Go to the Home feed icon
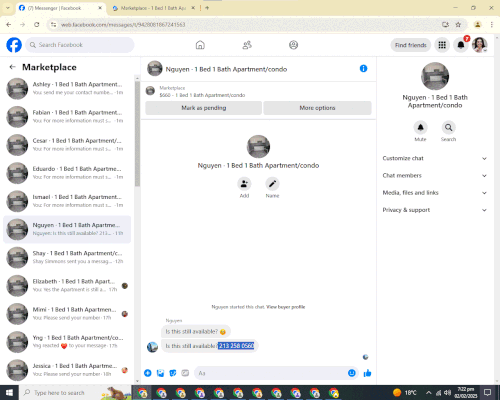 pyautogui.click(x=200, y=45)
